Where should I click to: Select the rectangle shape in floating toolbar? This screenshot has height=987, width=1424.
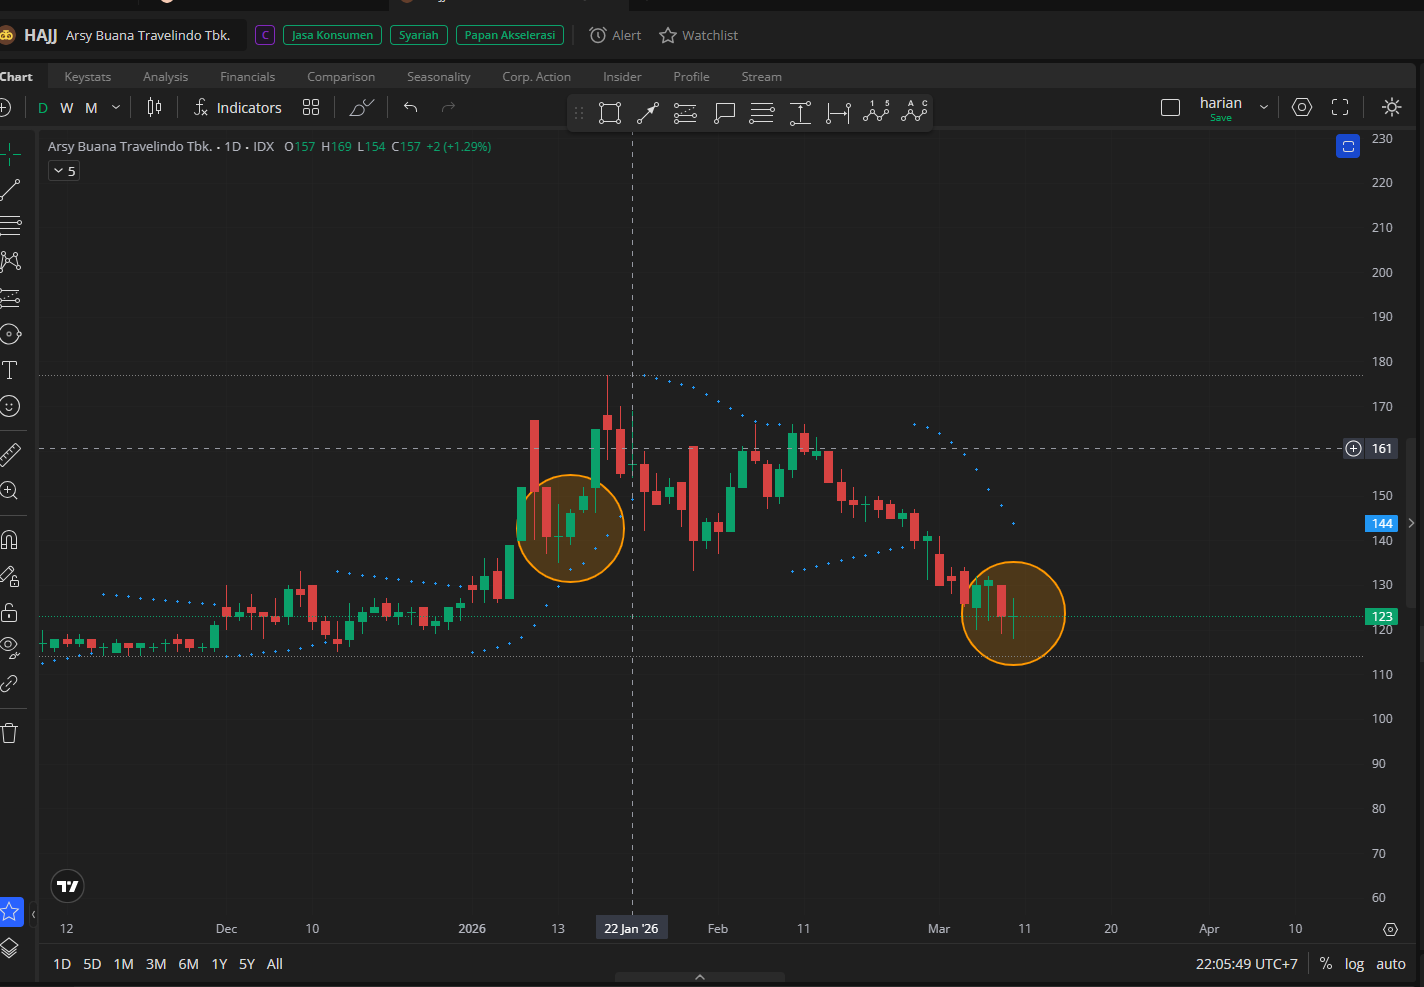tap(610, 113)
